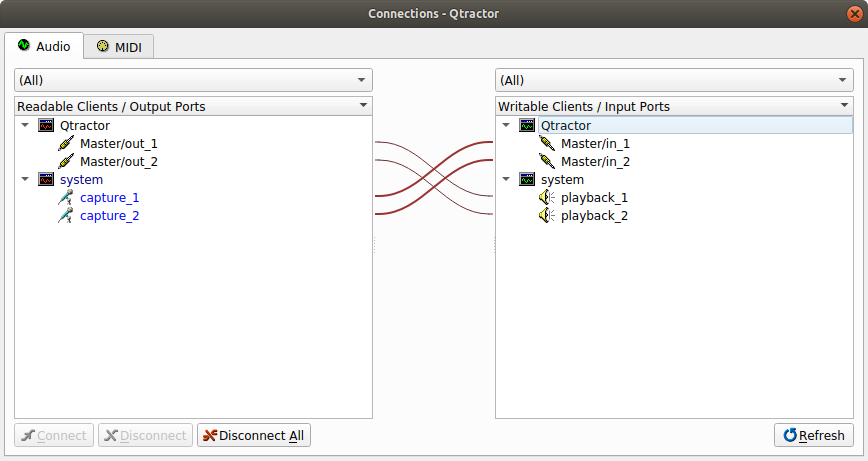The height and width of the screenshot is (461, 868).
Task: Select Master/in_2 input port
Action: pyautogui.click(x=595, y=162)
